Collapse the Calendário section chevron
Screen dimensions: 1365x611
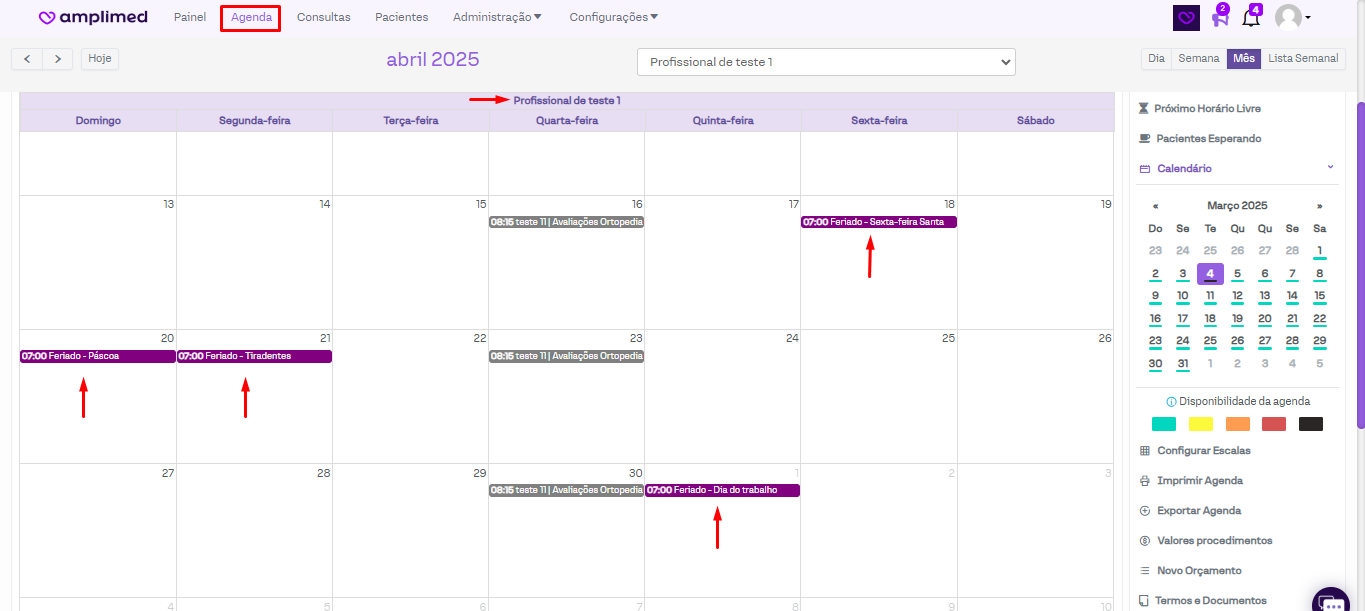1330,168
